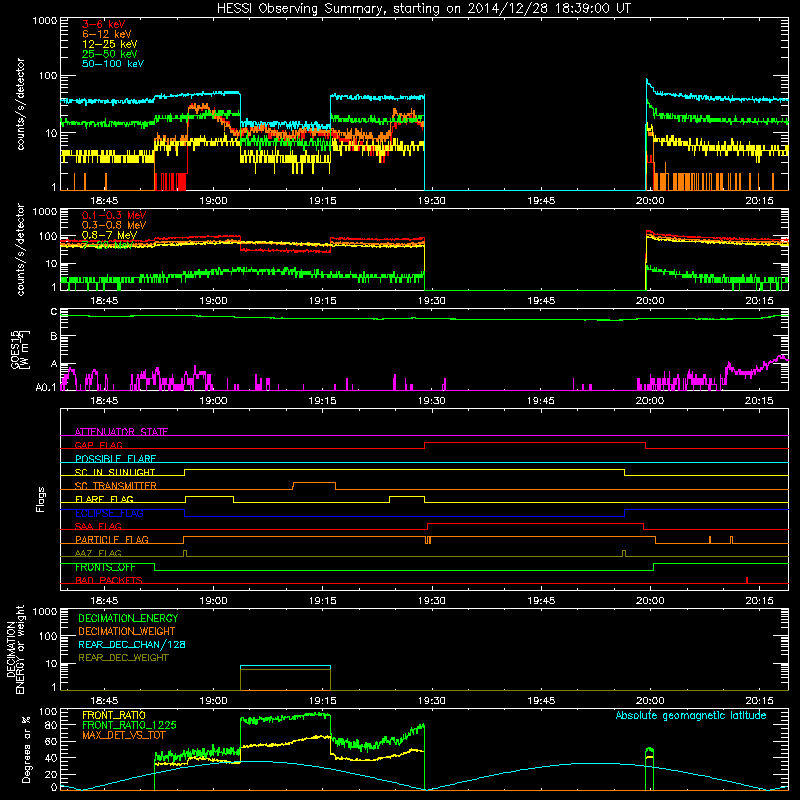Pick the cyan "50-100 keV" legend label
Image resolution: width=800 pixels, height=800 pixels.
click(113, 64)
